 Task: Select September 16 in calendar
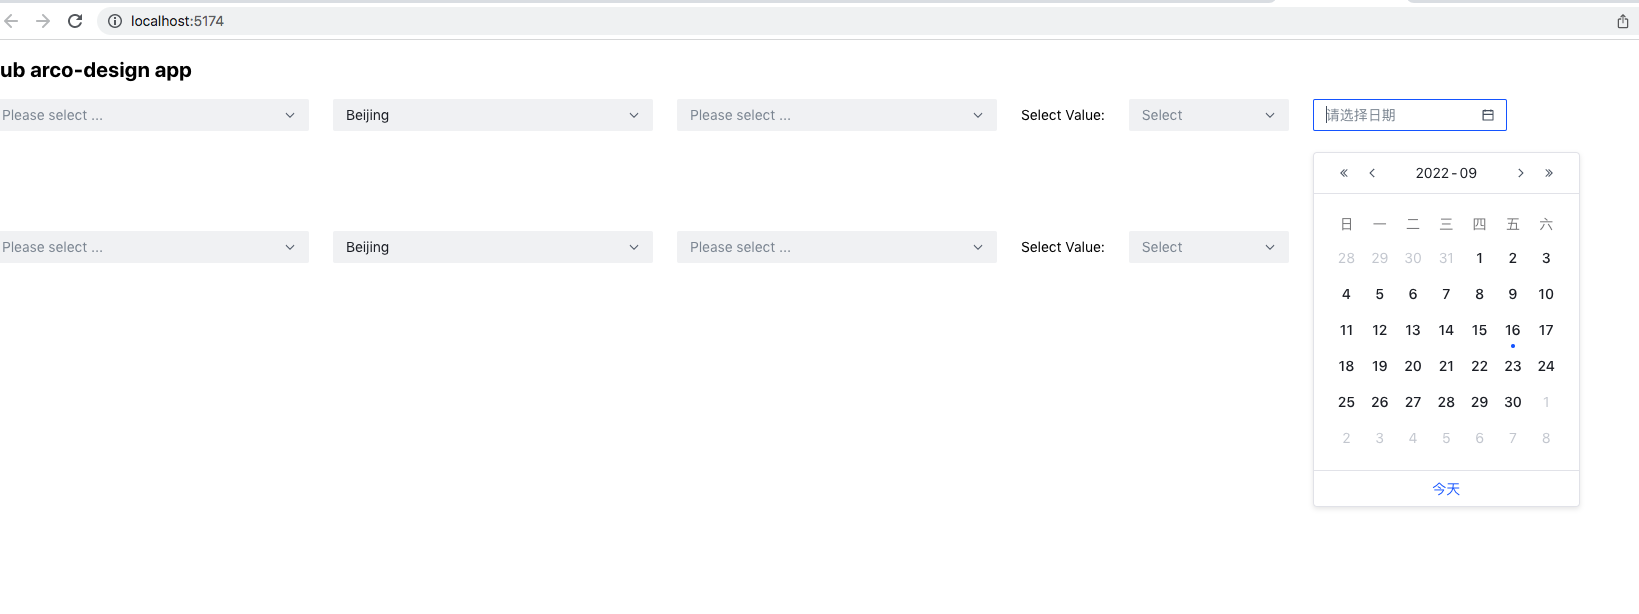pyautogui.click(x=1513, y=330)
